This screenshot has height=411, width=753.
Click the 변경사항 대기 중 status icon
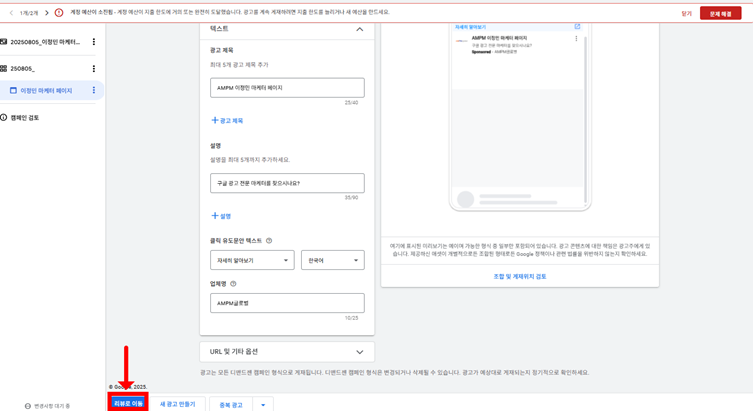point(28,406)
